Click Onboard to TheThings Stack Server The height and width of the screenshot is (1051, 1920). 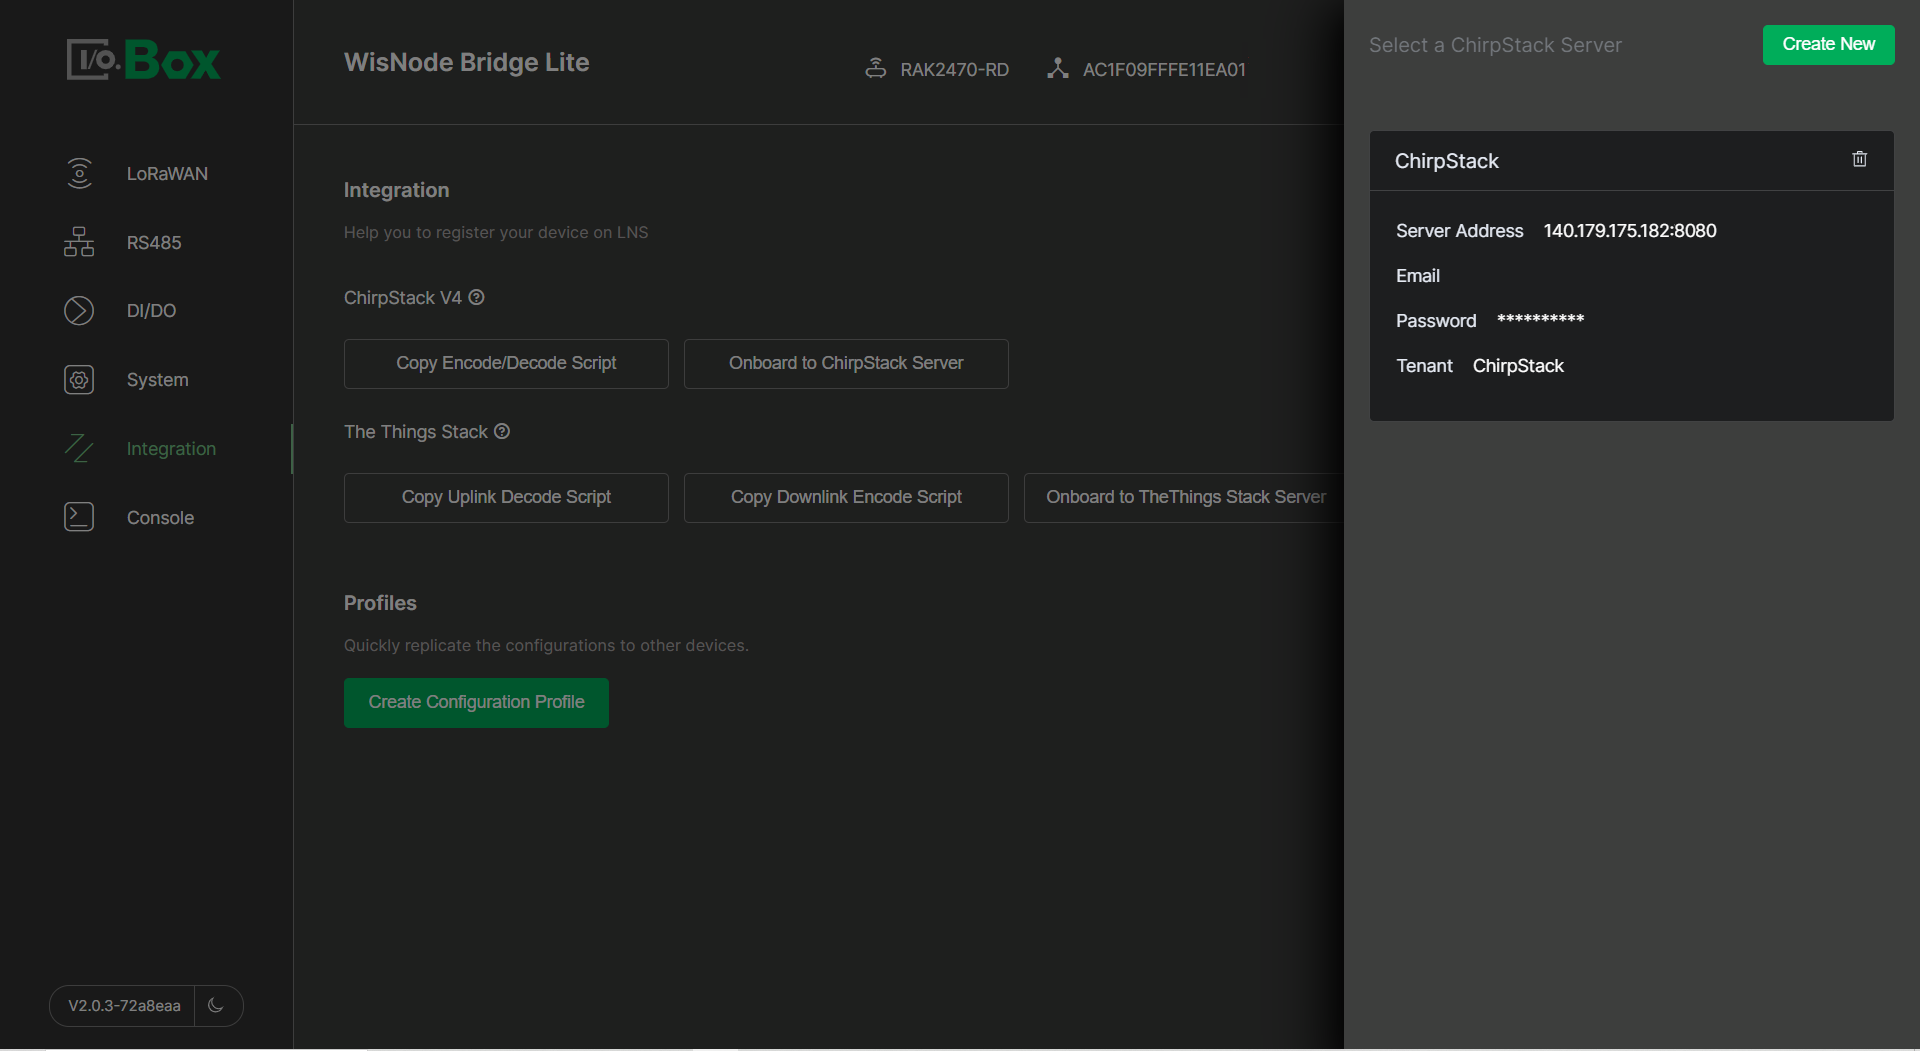(1186, 498)
